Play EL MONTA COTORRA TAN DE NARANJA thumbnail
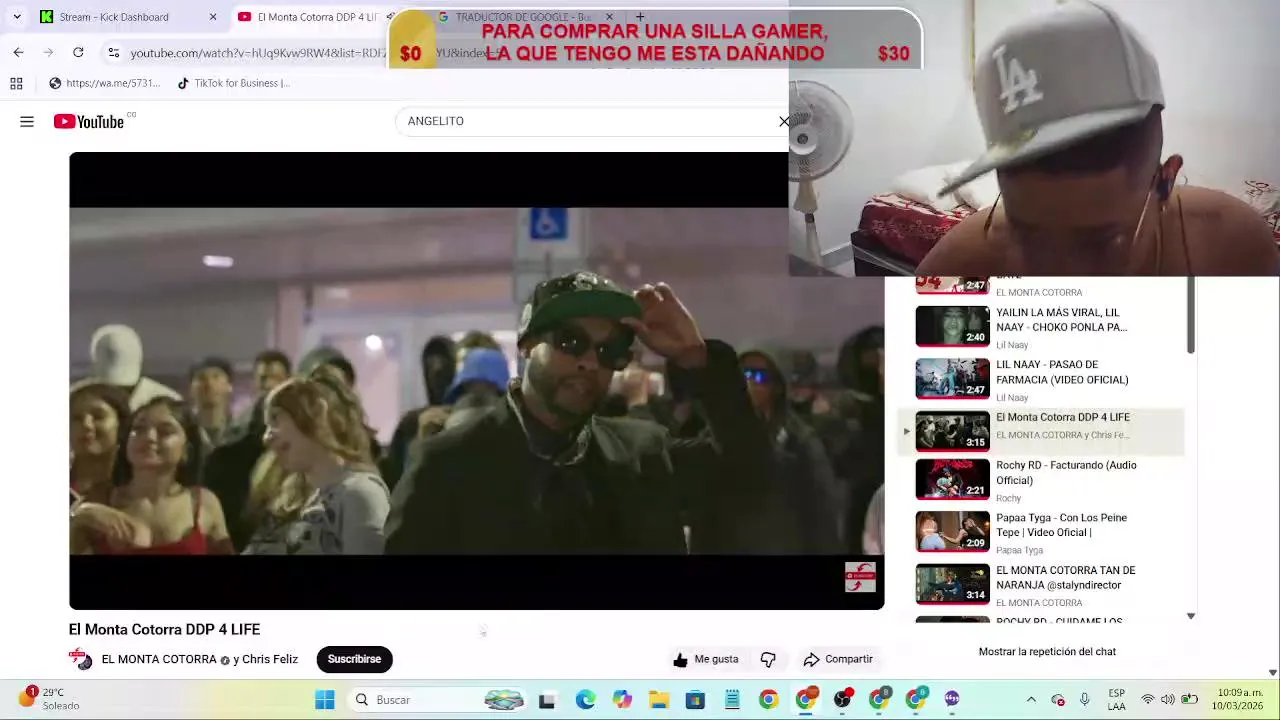 (952, 584)
